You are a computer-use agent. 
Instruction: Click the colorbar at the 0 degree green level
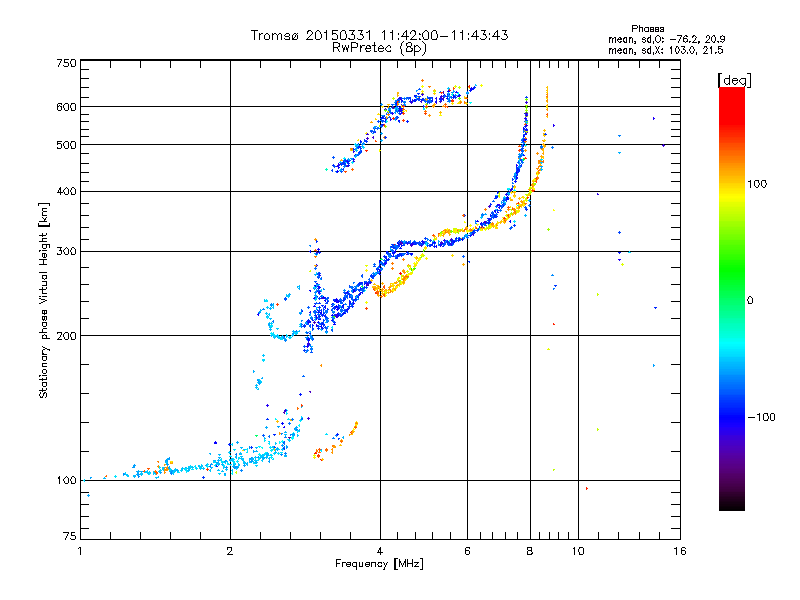click(x=732, y=300)
